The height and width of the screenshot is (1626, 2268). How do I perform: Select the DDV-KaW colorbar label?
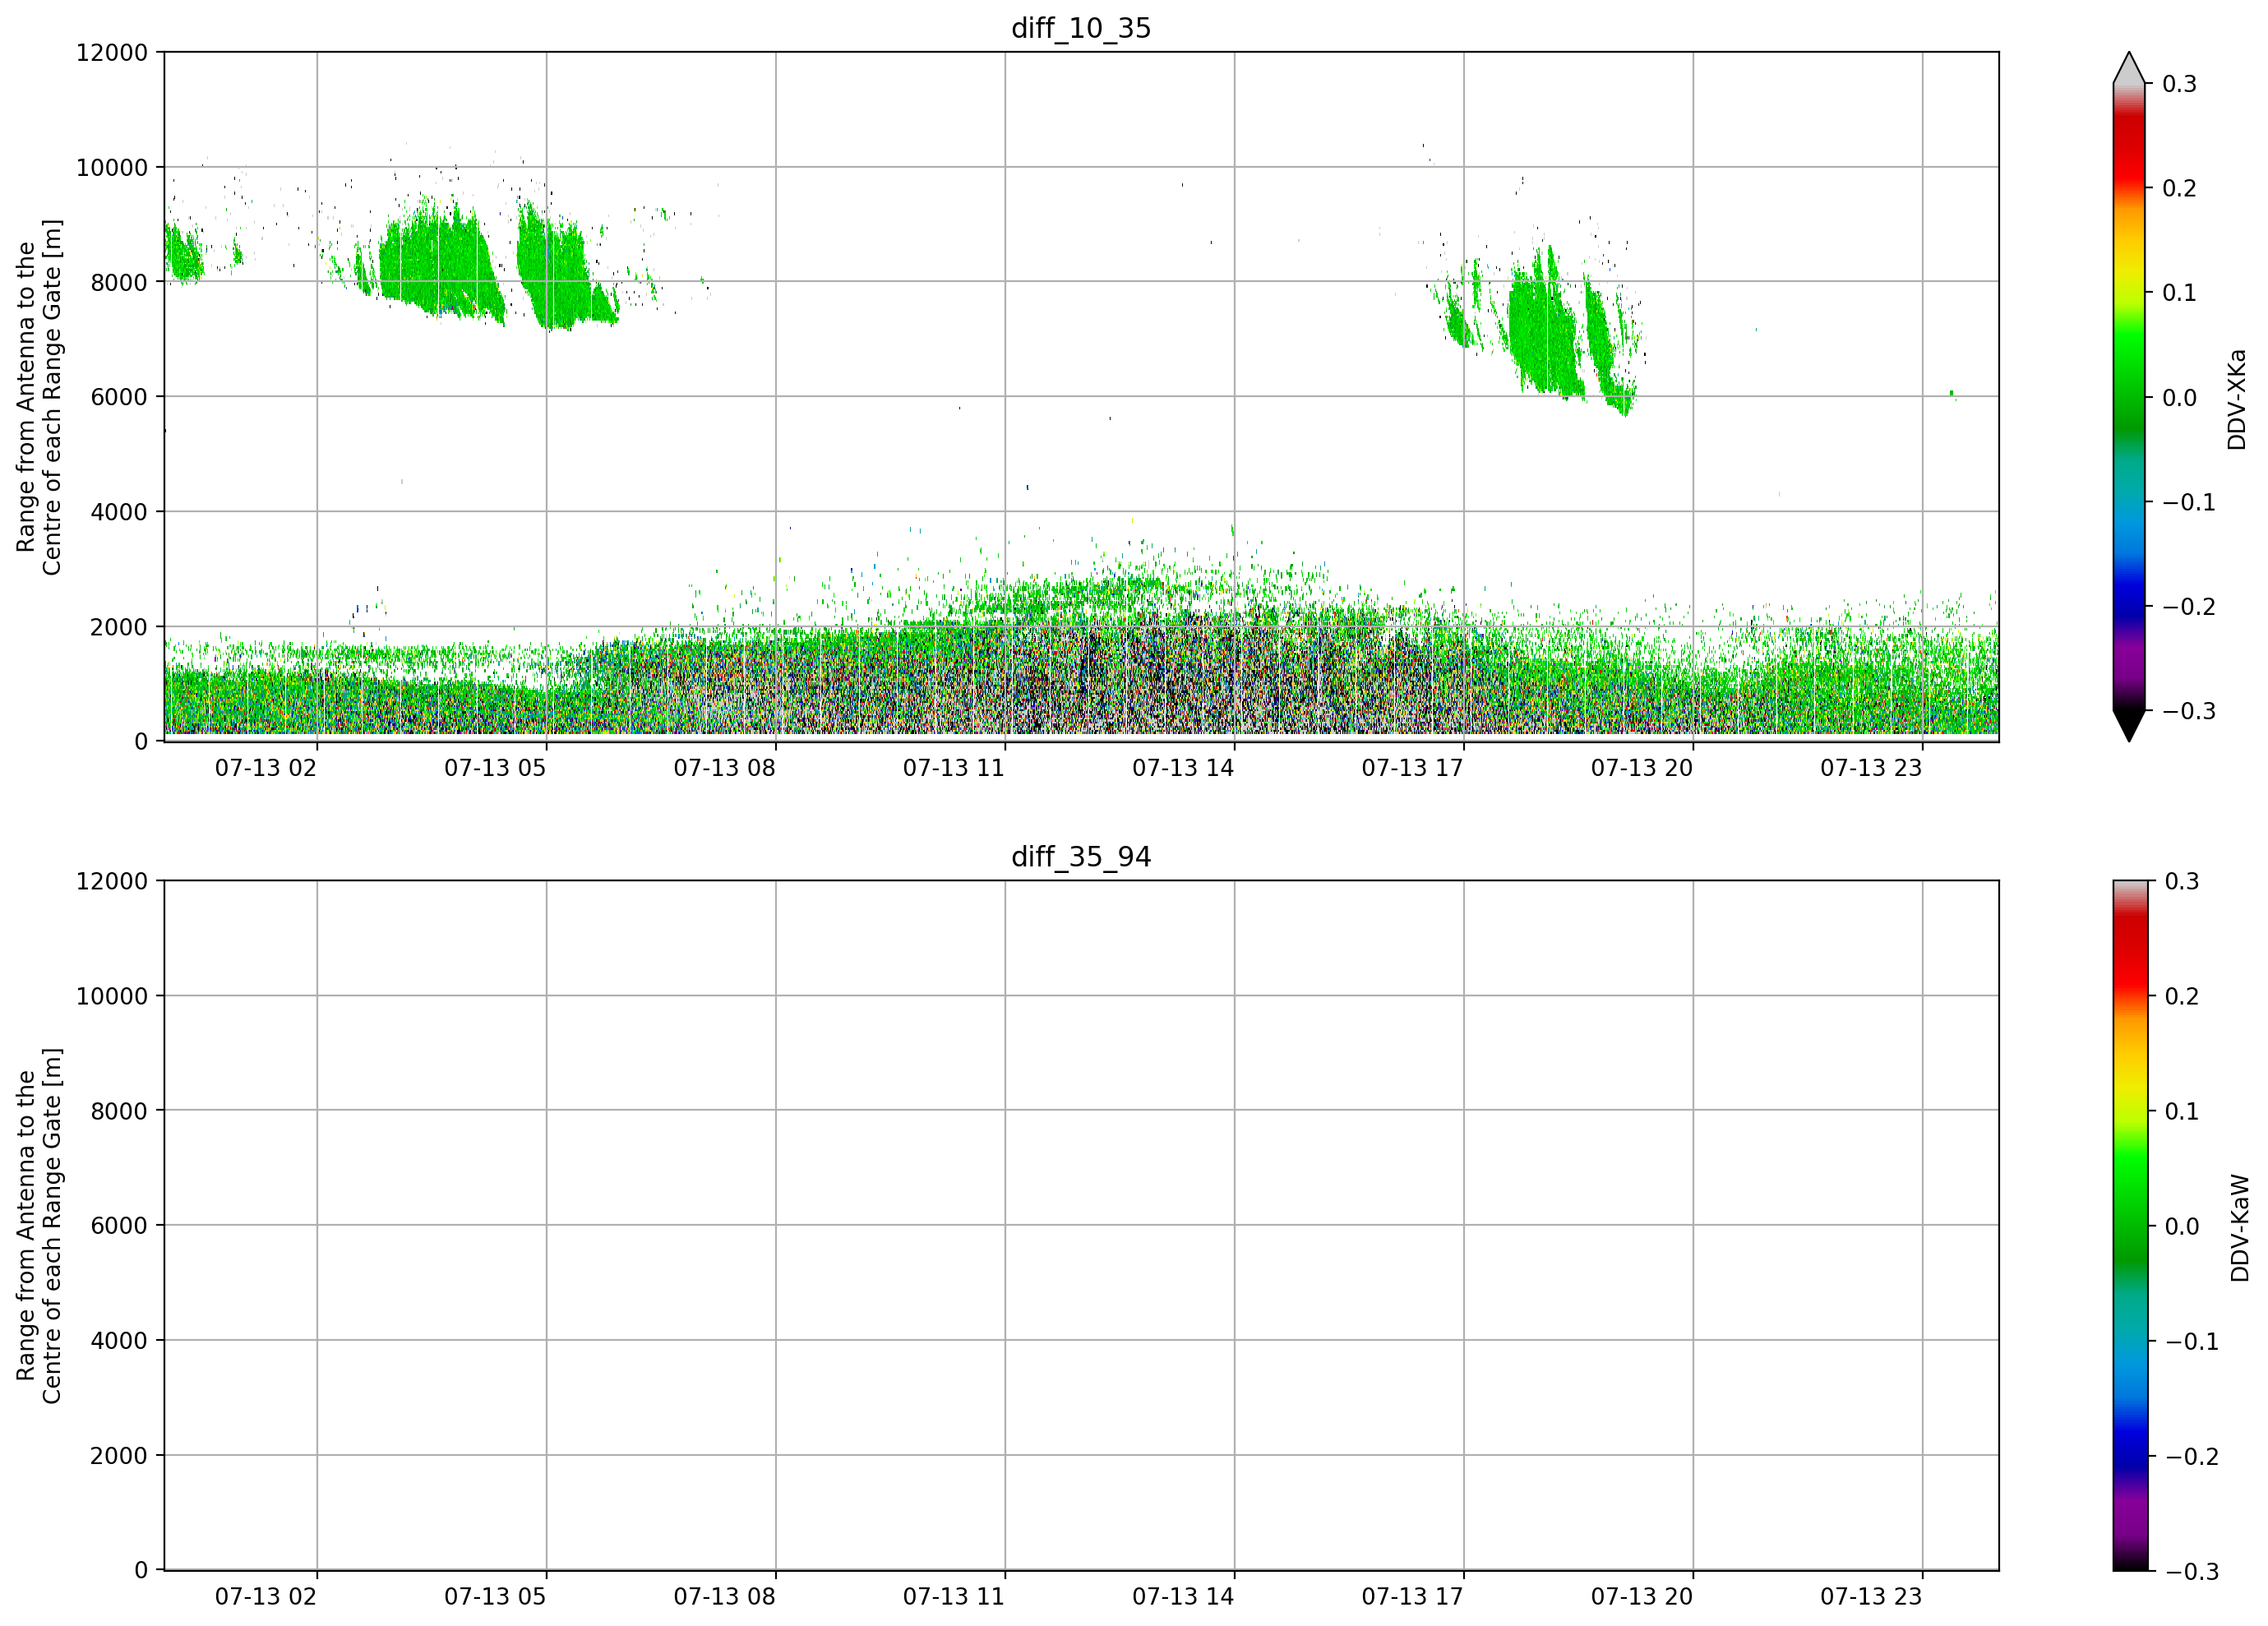tap(2240, 1227)
